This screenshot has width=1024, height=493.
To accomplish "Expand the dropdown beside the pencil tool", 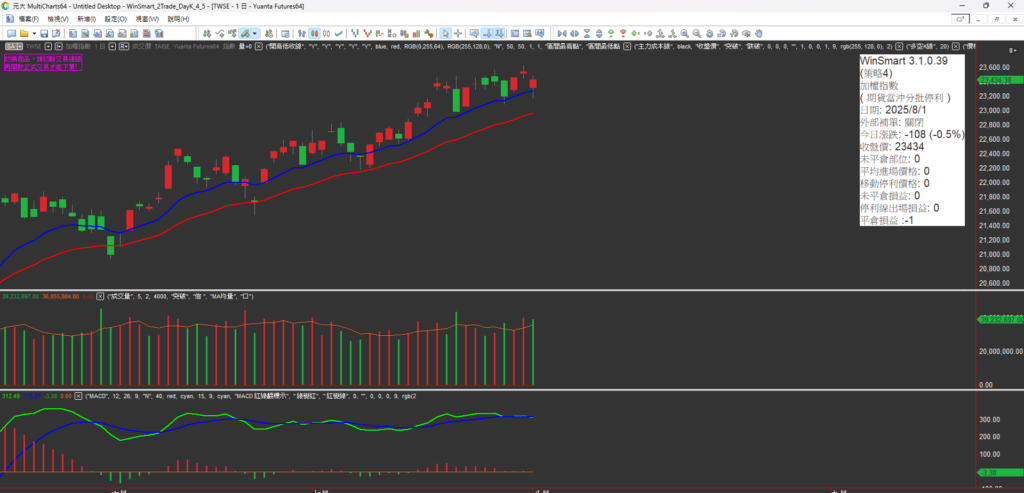I will (x=255, y=33).
